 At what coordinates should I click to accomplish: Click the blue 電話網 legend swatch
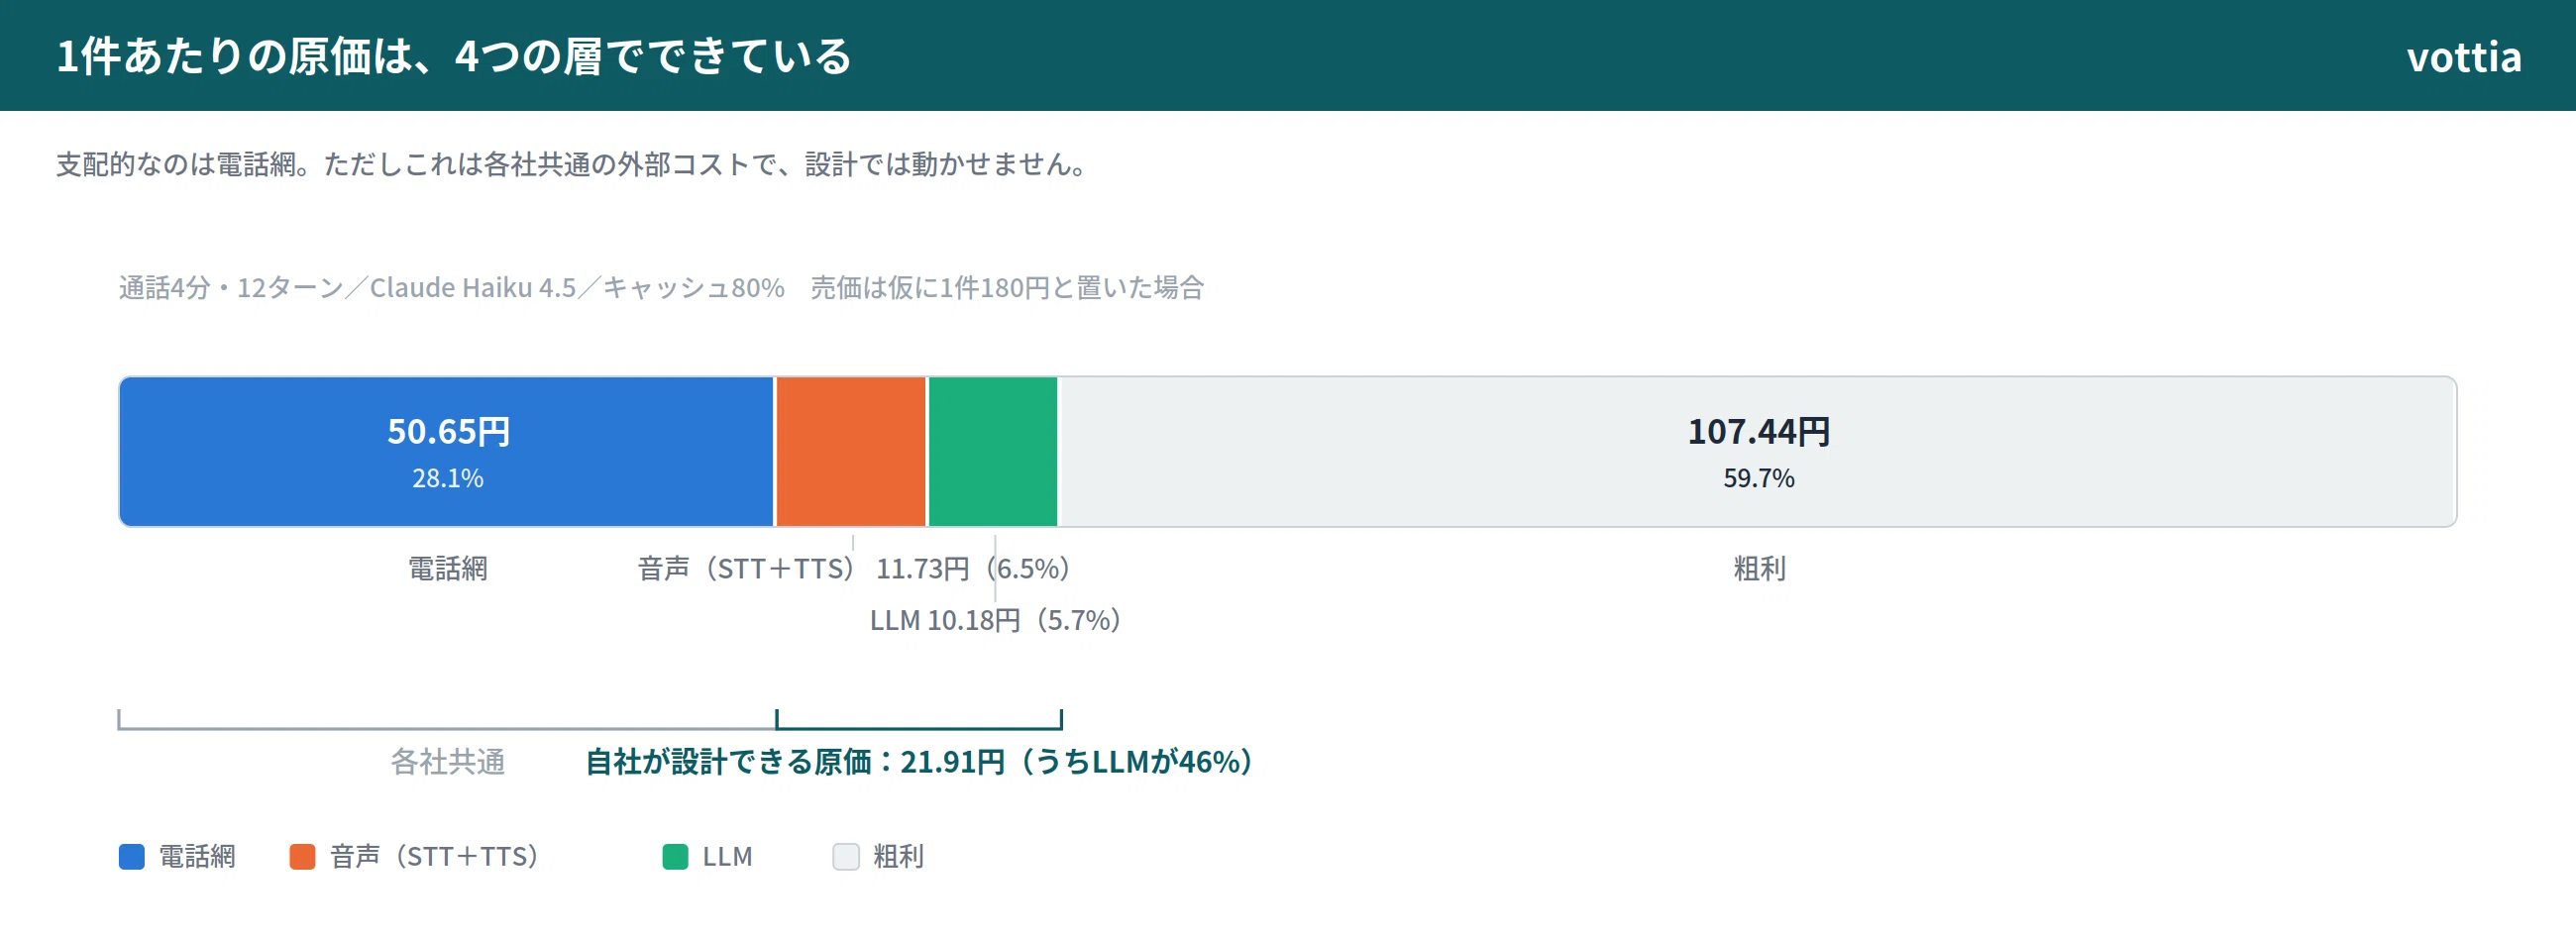[x=132, y=857]
